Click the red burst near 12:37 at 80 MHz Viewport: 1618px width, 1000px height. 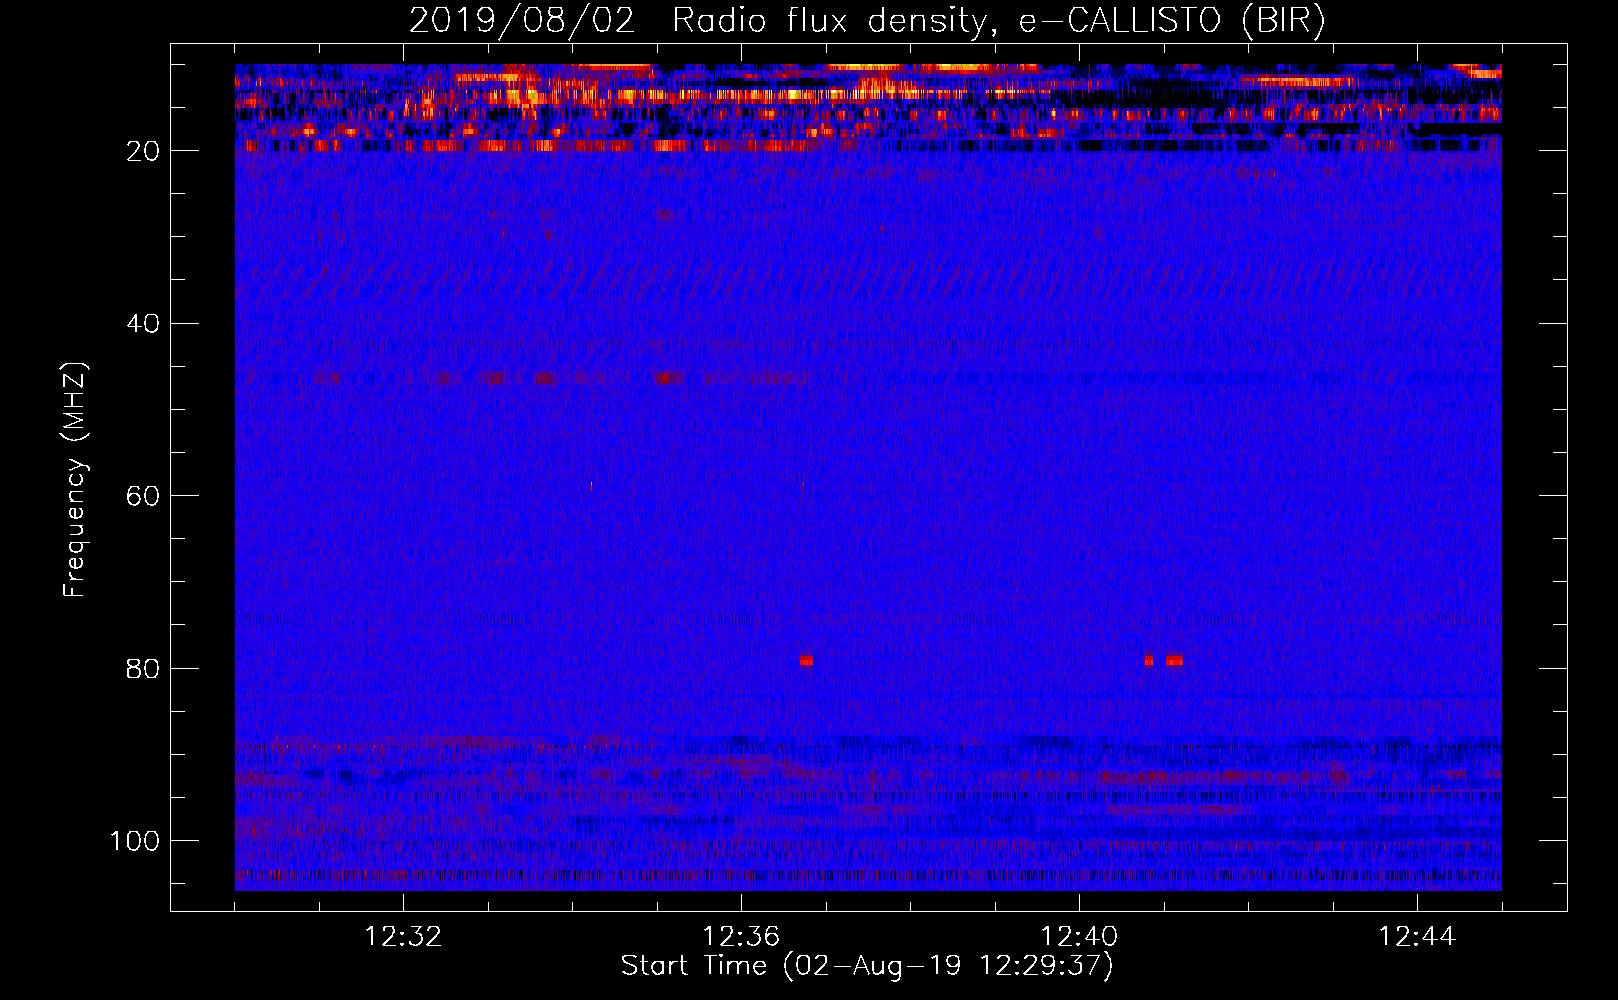click(806, 661)
